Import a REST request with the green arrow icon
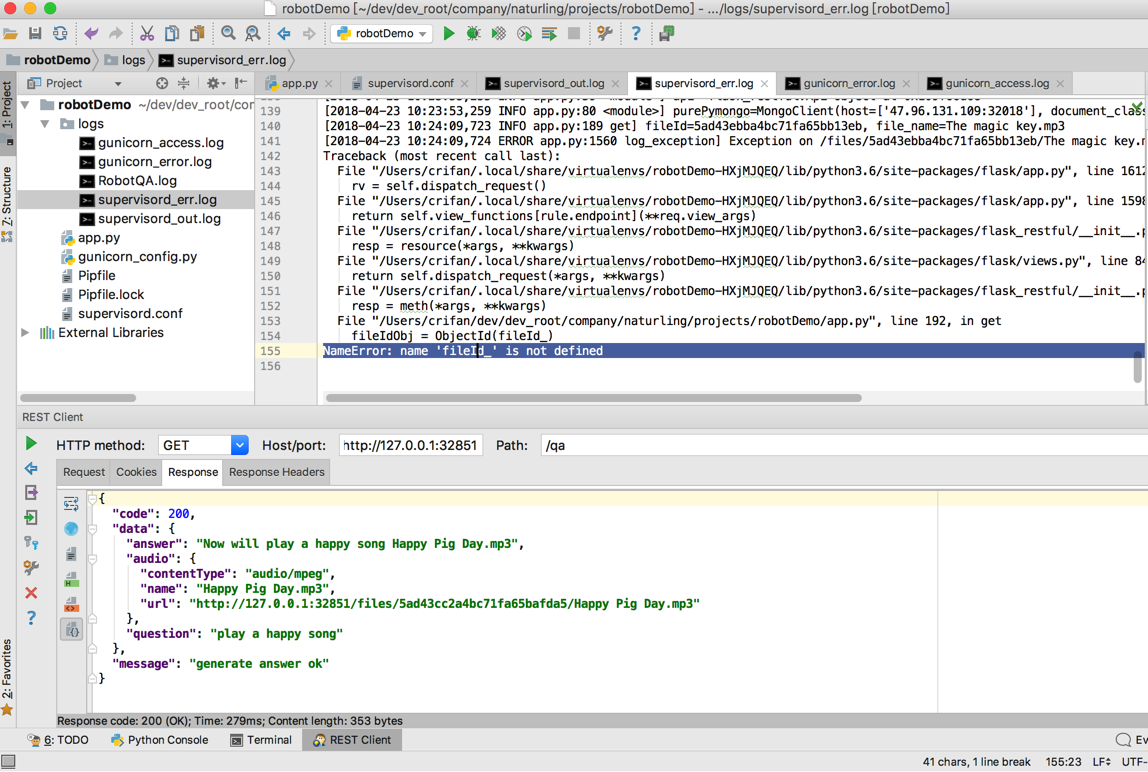This screenshot has width=1148, height=772. 31,518
